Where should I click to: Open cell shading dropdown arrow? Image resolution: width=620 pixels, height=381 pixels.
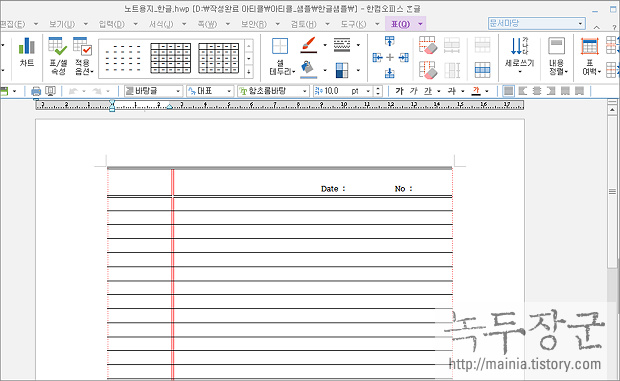point(358,70)
